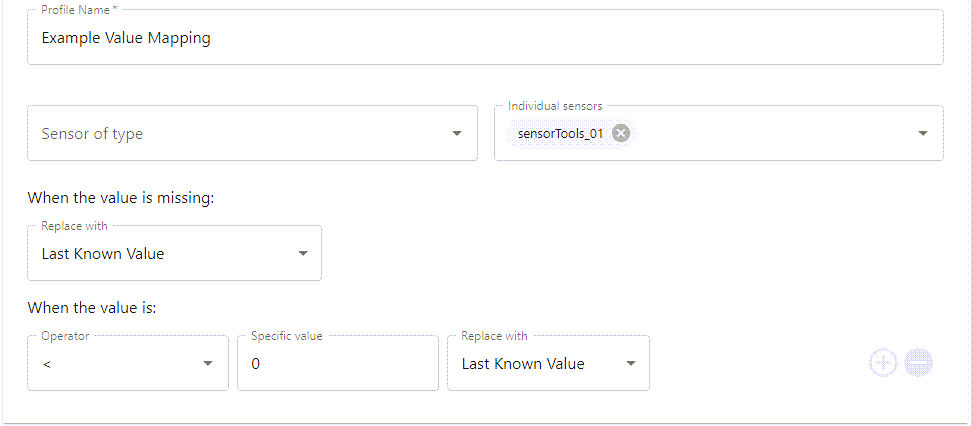
Task: Click into the Profile Name text field
Action: tap(485, 39)
